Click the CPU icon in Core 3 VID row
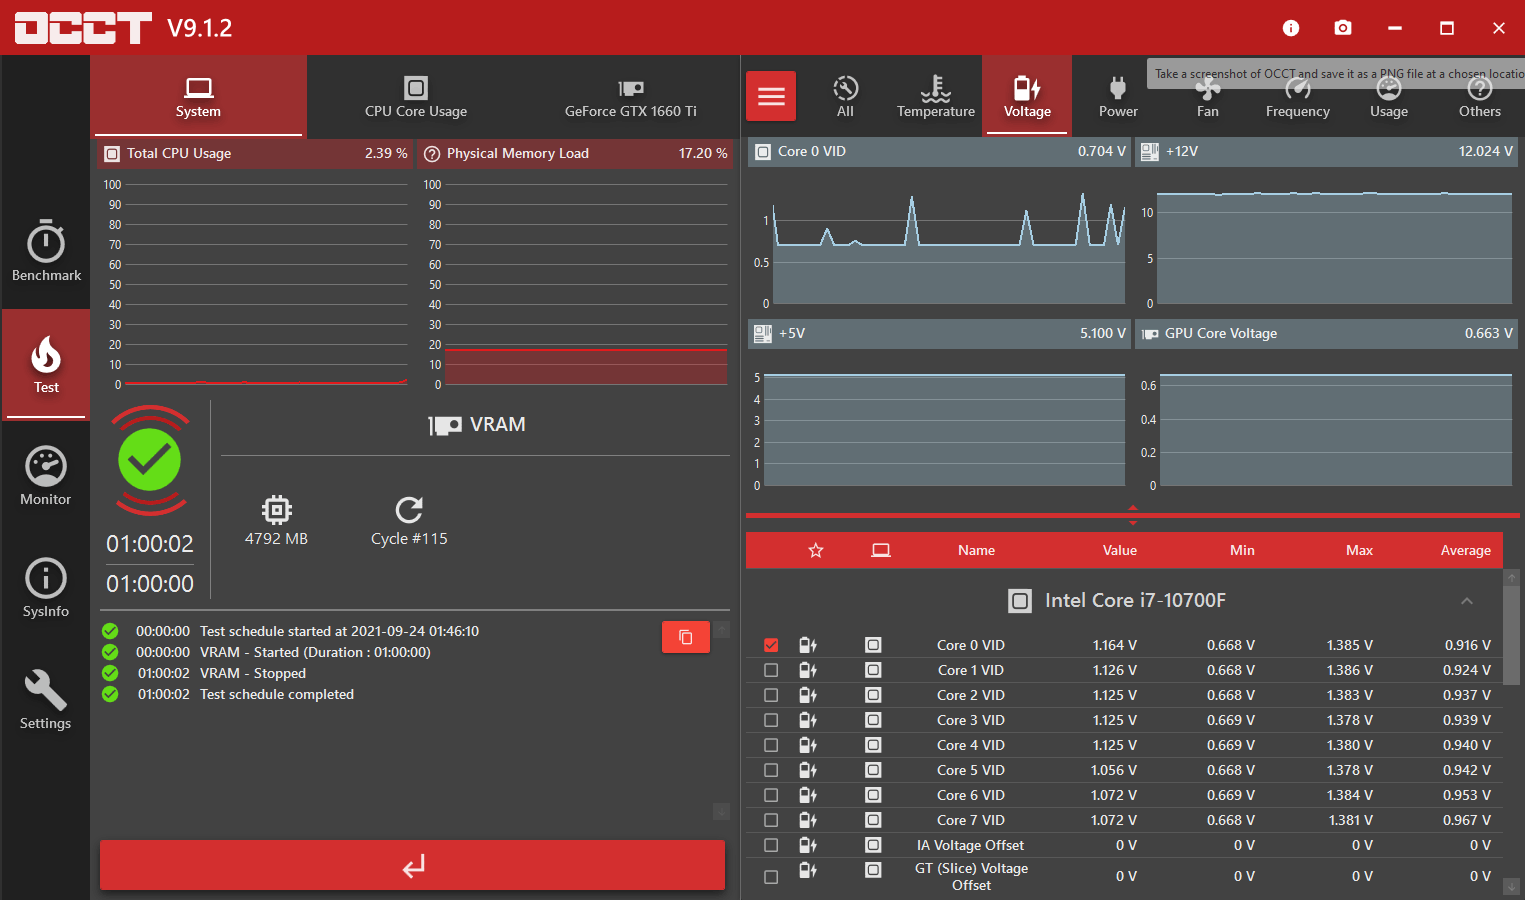 [x=873, y=720]
